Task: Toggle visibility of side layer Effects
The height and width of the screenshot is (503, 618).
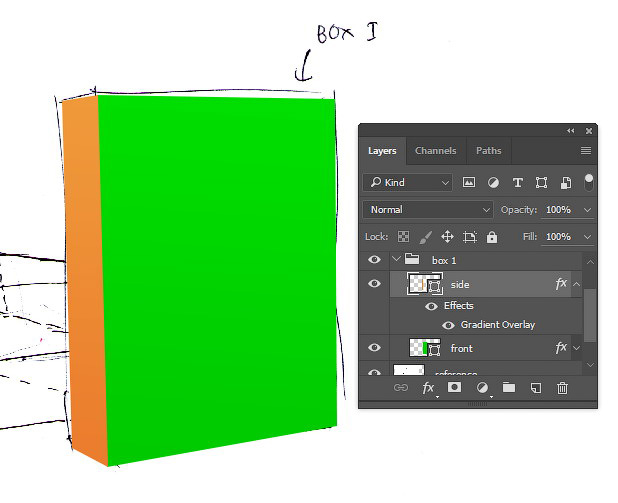Action: [432, 306]
